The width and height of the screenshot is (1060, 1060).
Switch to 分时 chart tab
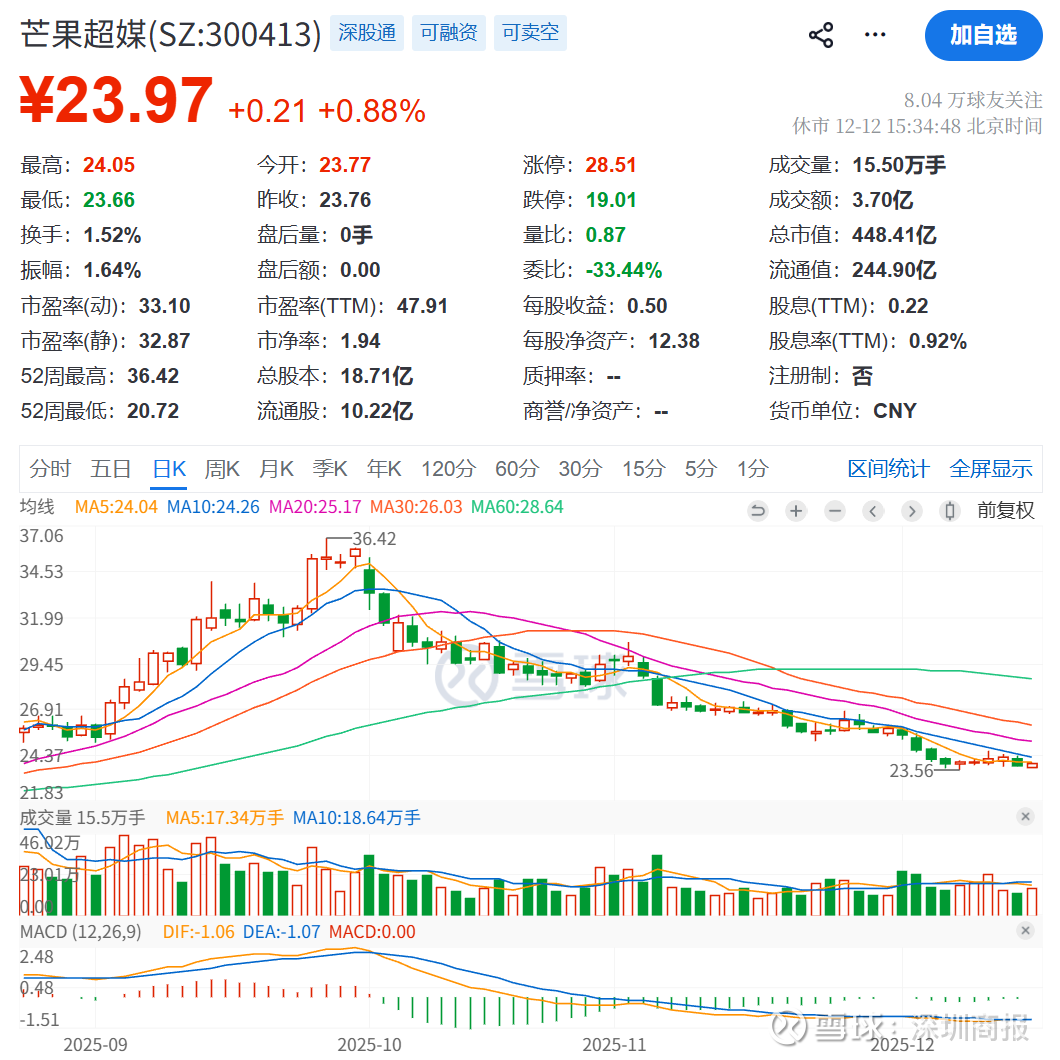tap(50, 468)
